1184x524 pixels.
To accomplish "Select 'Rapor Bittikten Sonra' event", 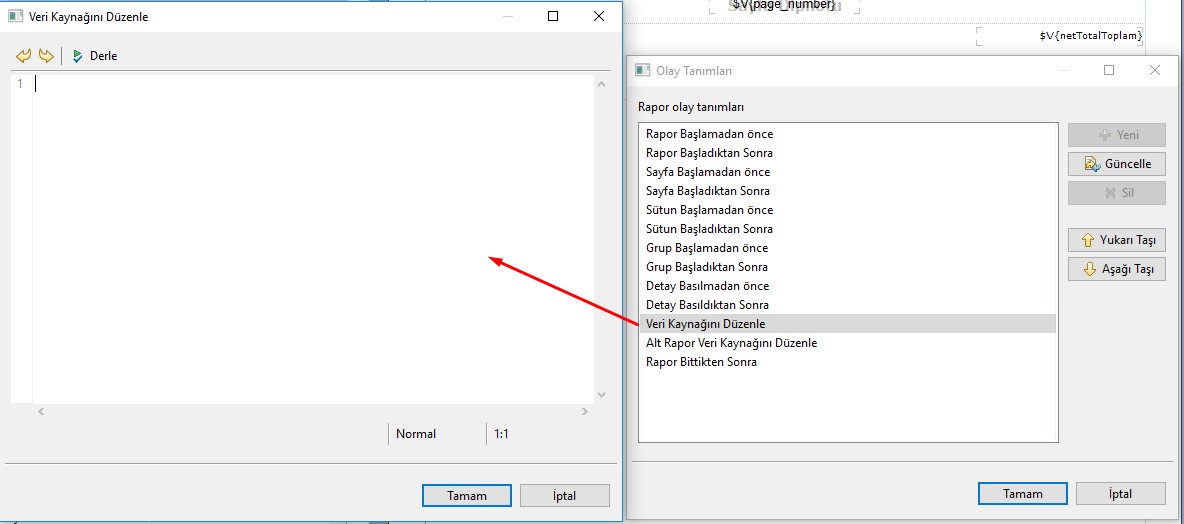I will (701, 362).
